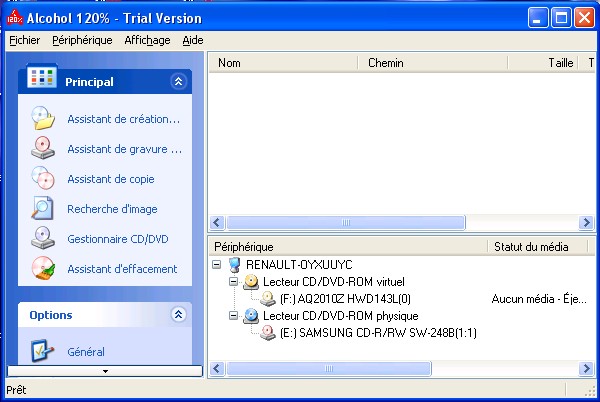Click 'Aucun média - Éje...' status text
Image resolution: width=600 pixels, height=402 pixels.
click(x=539, y=299)
